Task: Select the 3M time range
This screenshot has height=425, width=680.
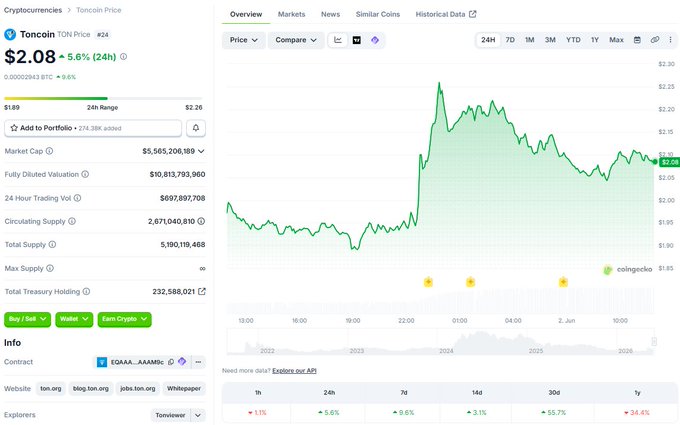Action: [550, 40]
